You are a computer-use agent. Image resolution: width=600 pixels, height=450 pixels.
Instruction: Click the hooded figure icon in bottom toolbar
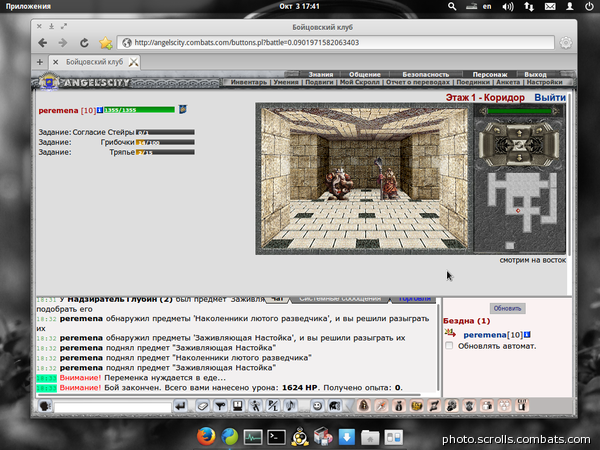click(x=364, y=406)
